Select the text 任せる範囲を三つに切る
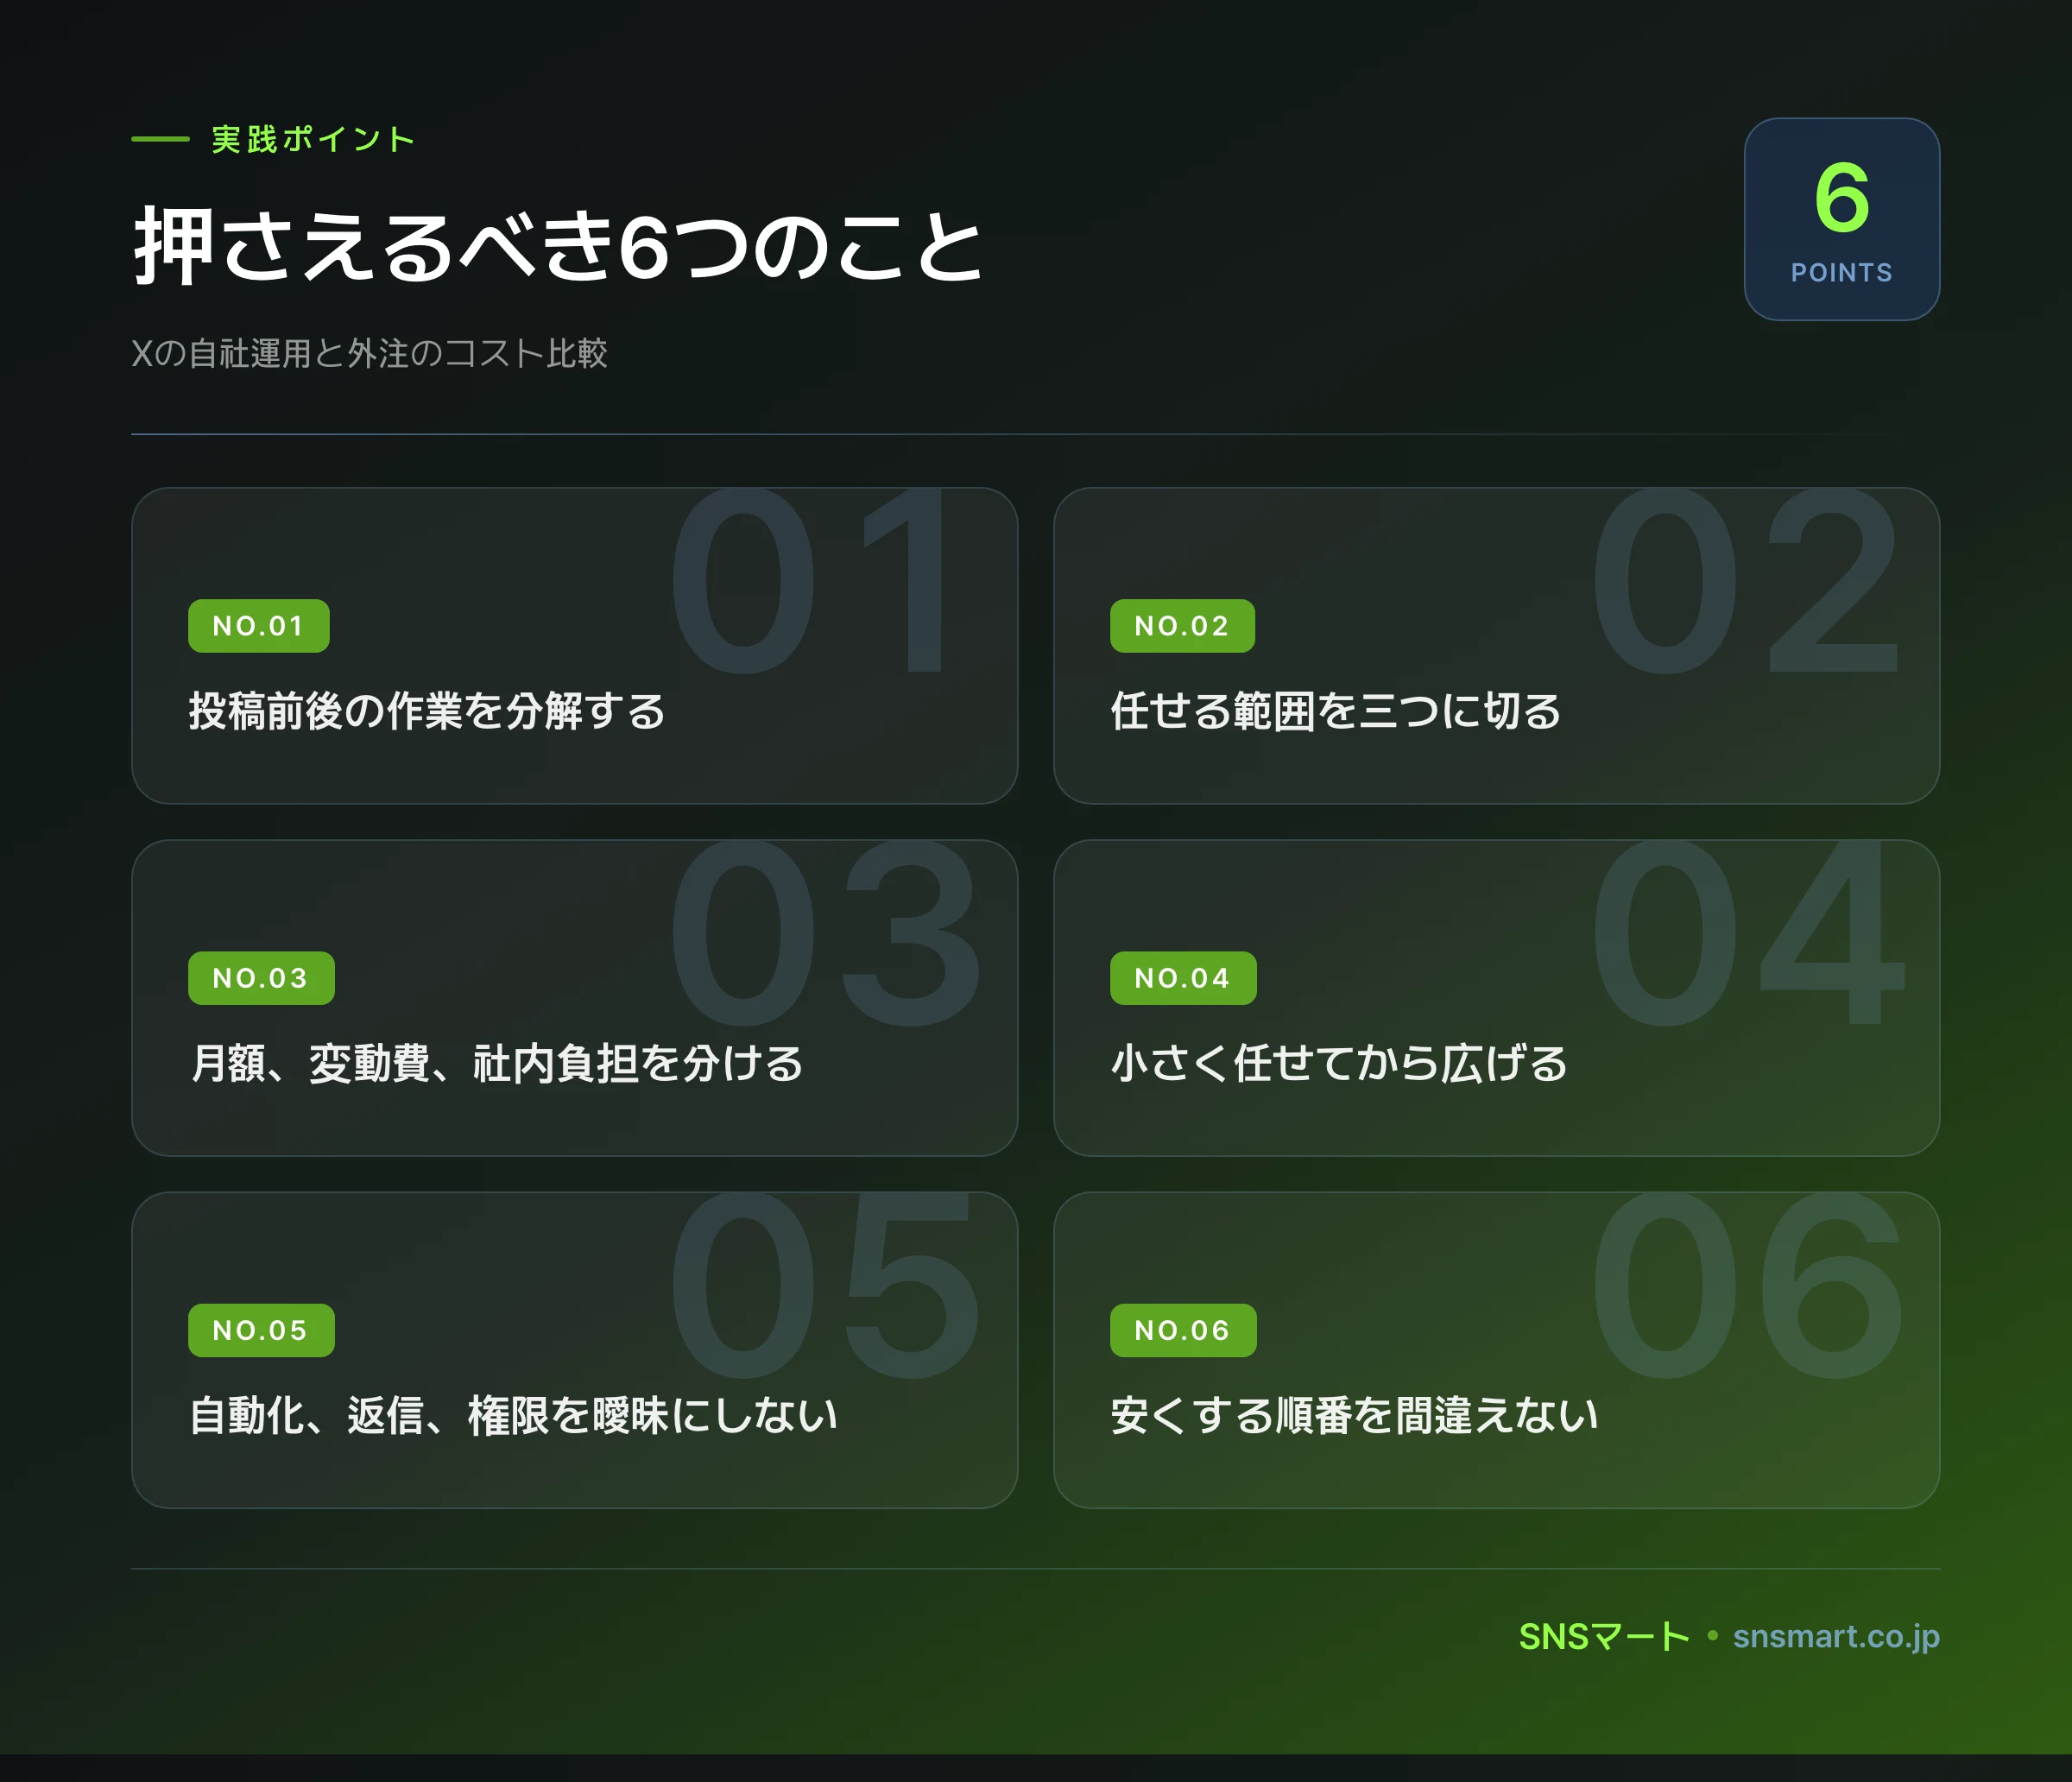The image size is (2072, 1782). 1336,712
